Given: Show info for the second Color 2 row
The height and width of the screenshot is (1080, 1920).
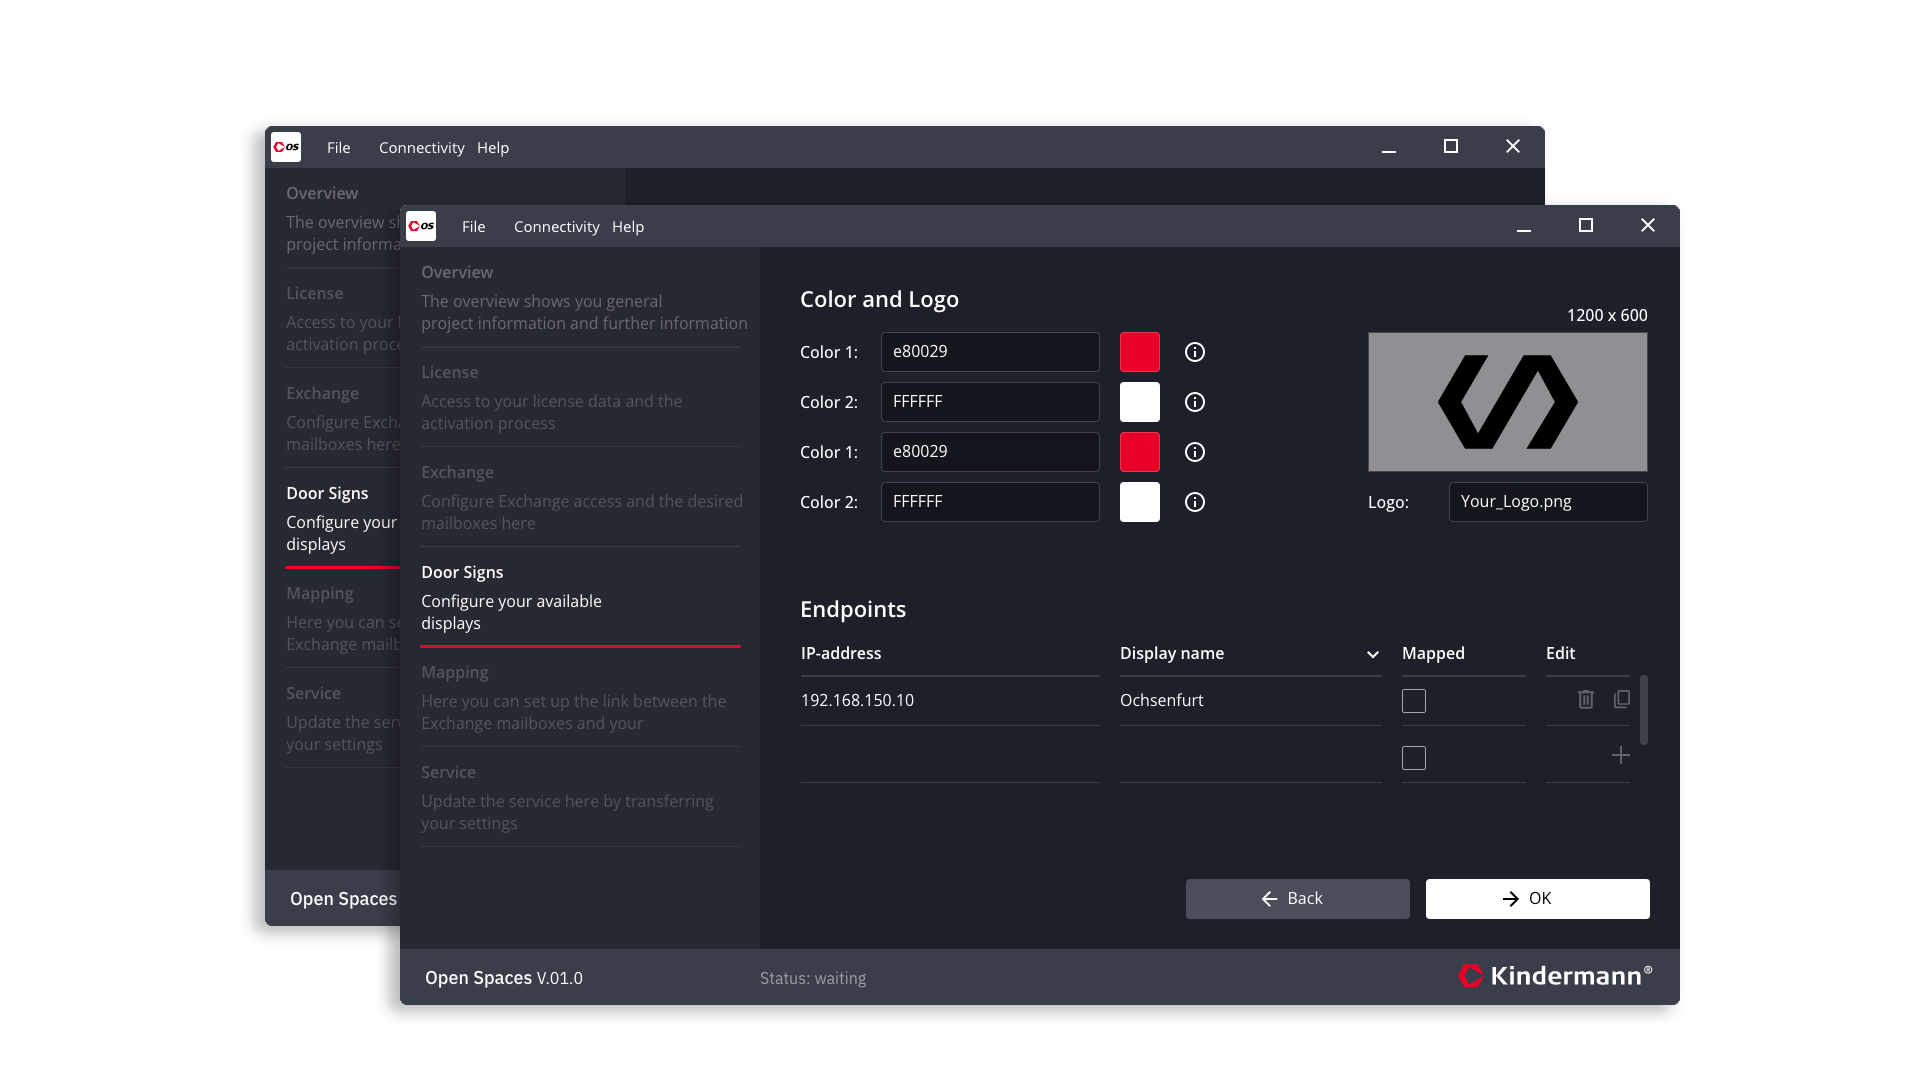Looking at the screenshot, I should pos(1194,502).
